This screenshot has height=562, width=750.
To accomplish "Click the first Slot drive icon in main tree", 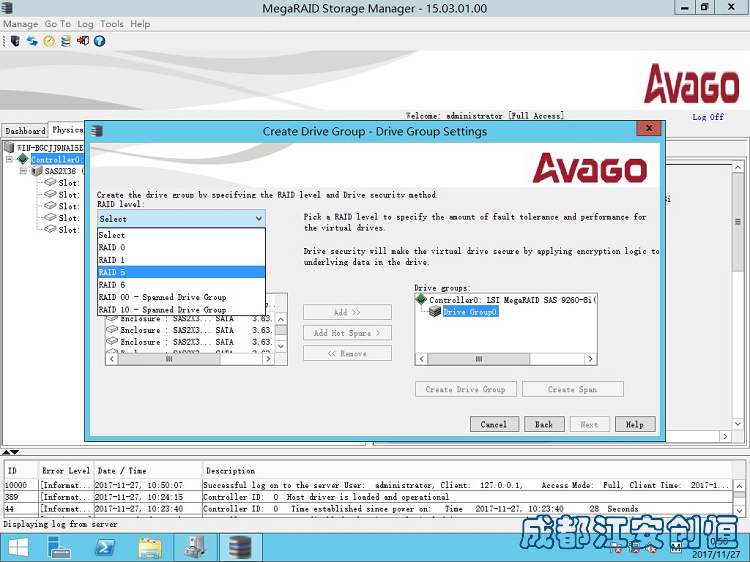I will tap(50, 182).
